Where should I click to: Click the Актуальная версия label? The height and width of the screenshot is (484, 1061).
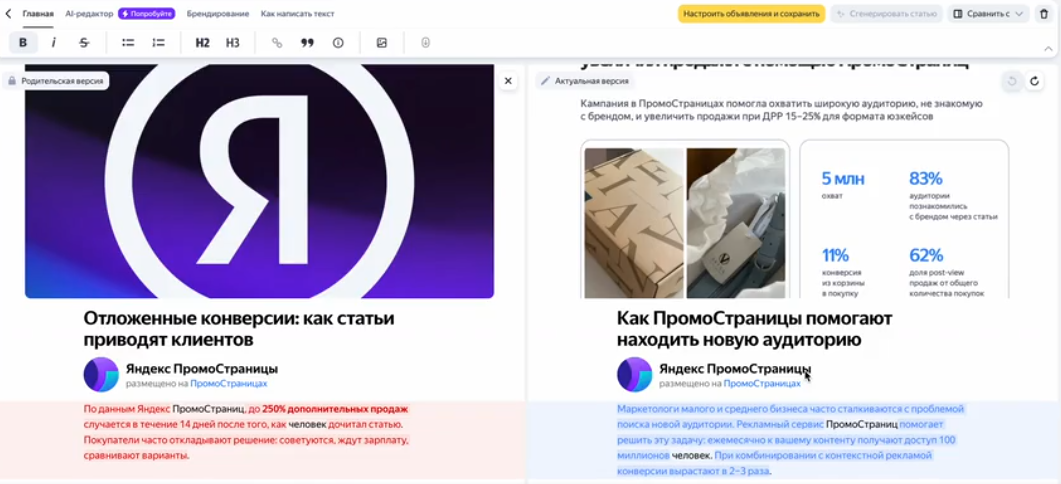(x=585, y=81)
